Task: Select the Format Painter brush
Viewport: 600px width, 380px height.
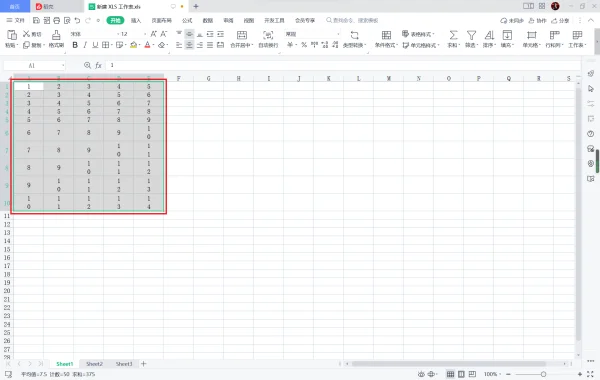Action: click(x=56, y=35)
